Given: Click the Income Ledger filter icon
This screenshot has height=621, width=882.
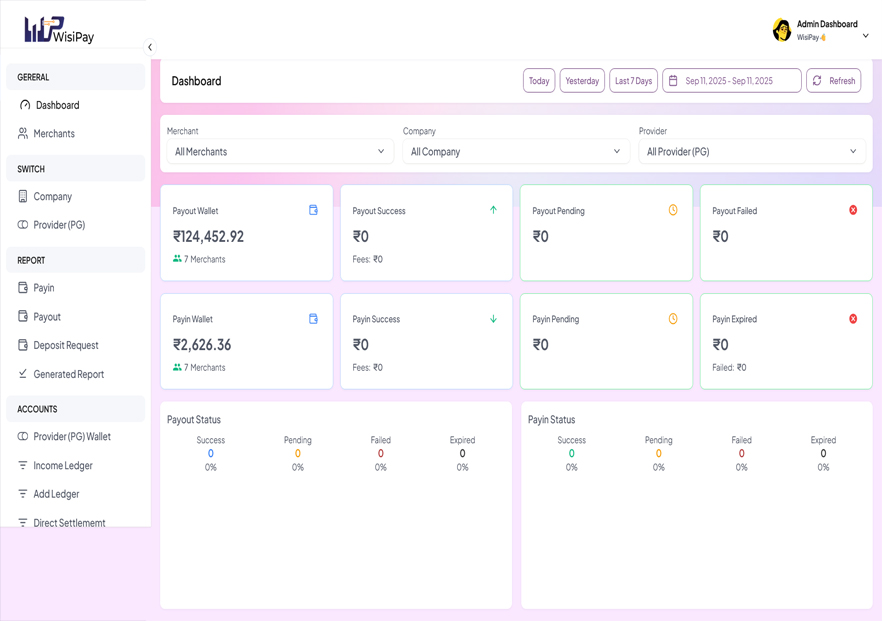Looking at the screenshot, I should [22, 465].
